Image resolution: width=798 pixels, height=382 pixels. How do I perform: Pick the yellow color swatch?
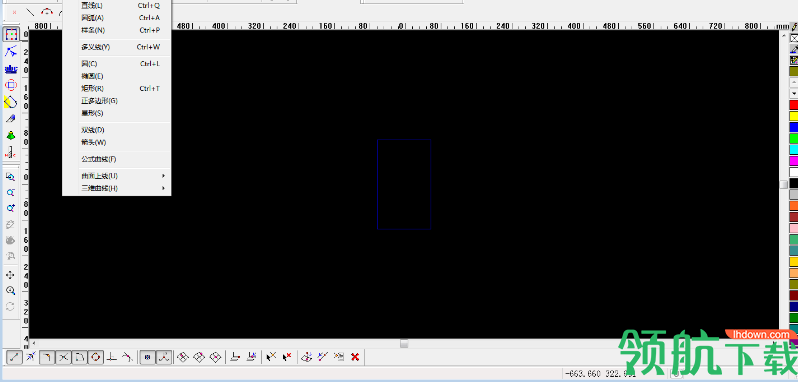pyautogui.click(x=793, y=116)
